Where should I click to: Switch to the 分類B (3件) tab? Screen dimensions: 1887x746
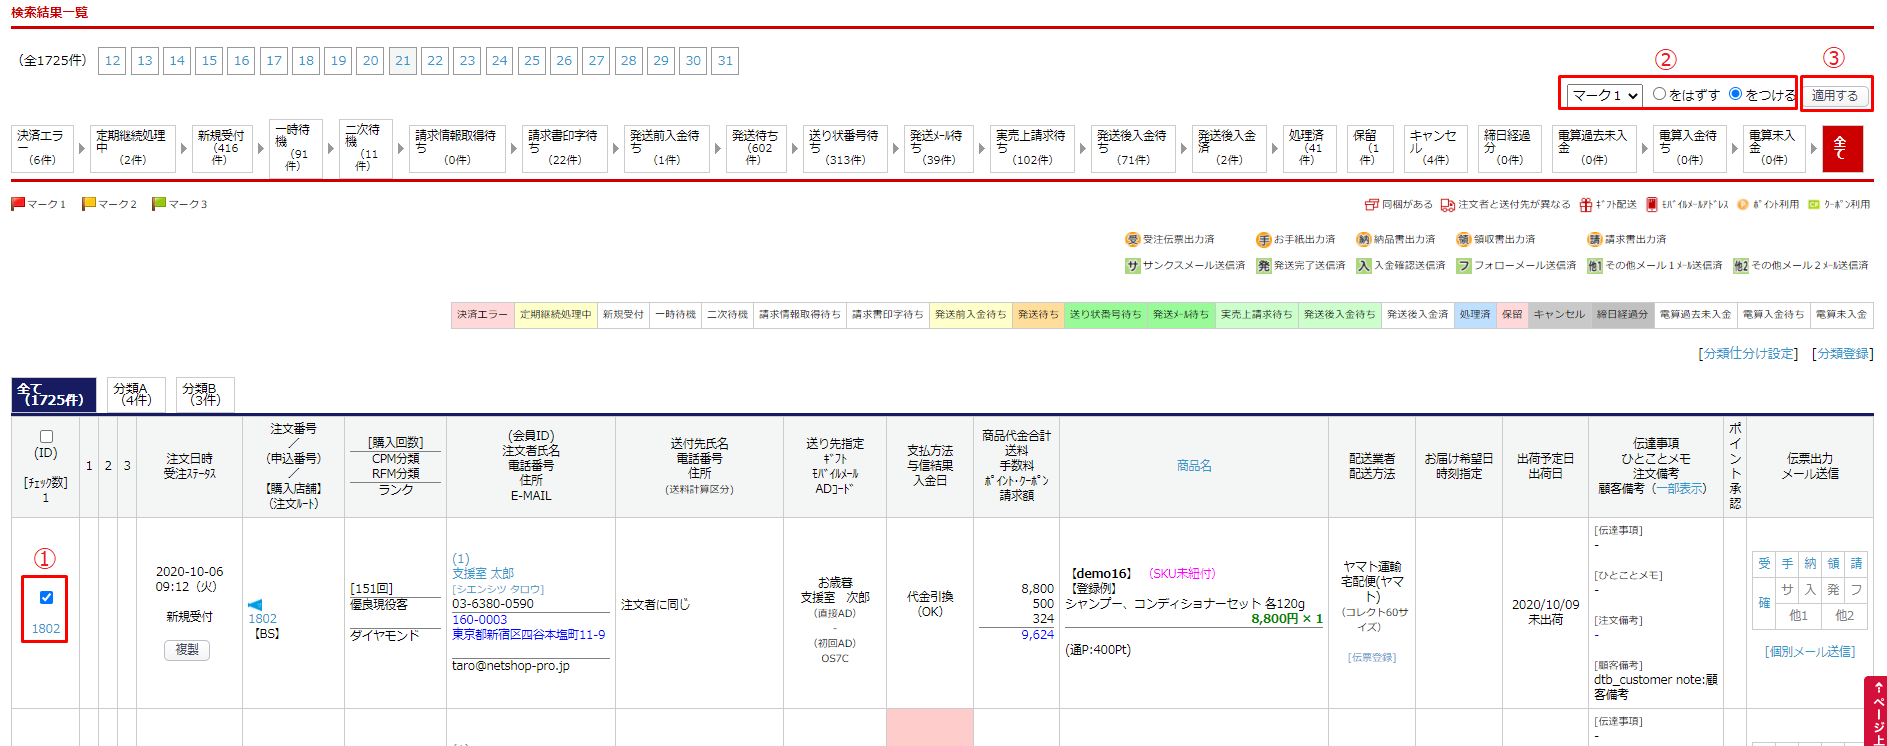coord(205,395)
